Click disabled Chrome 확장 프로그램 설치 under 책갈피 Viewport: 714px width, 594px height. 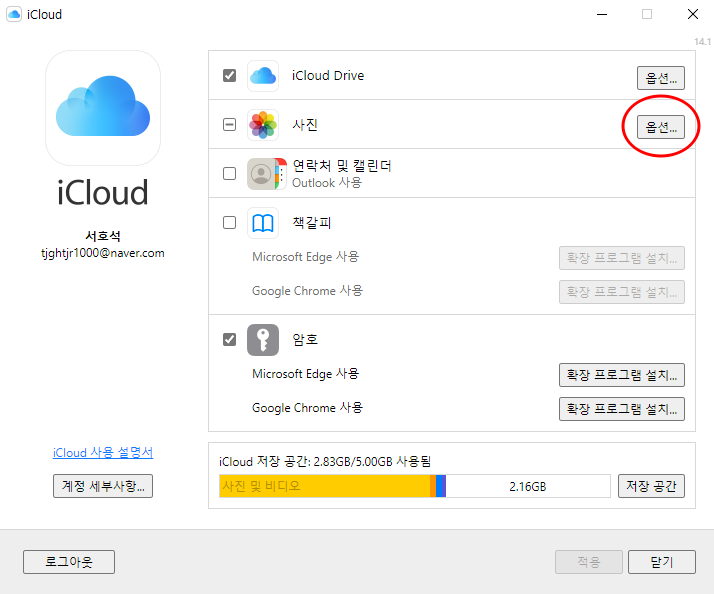coord(622,292)
